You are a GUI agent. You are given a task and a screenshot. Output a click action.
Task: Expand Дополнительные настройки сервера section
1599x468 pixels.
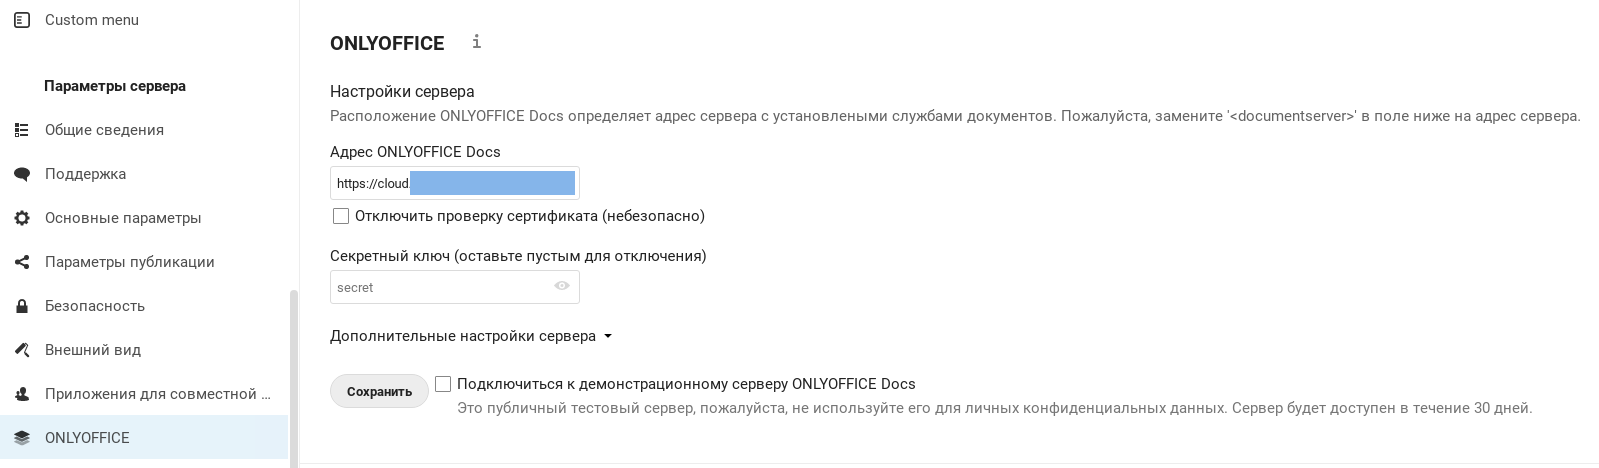(471, 336)
